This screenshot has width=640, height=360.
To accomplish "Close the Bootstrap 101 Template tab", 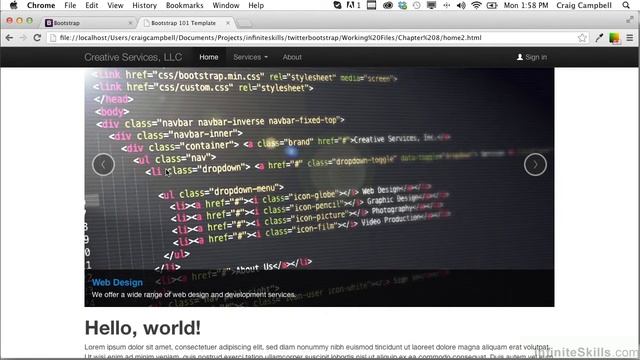I will pos(228,23).
